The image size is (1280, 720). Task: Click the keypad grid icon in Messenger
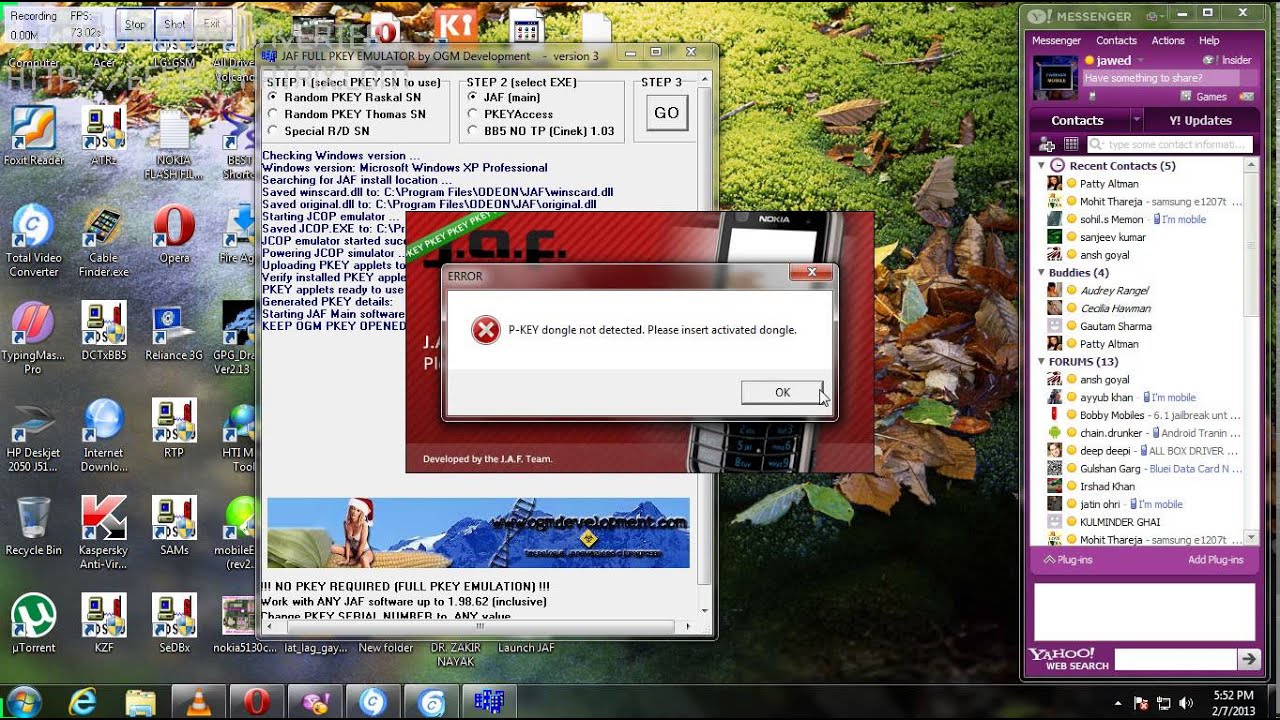tap(1071, 145)
